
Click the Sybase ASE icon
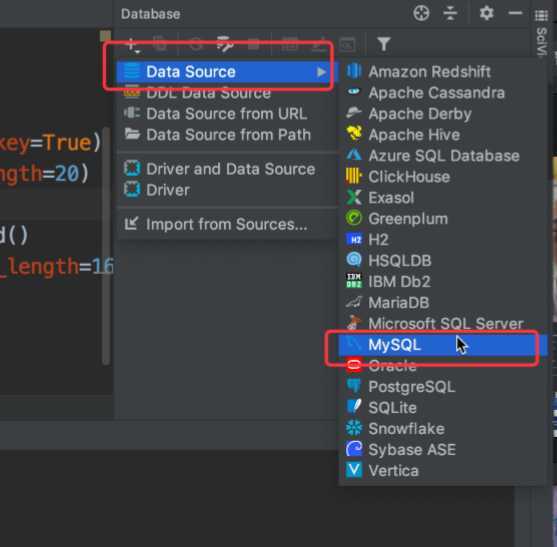[x=354, y=449]
